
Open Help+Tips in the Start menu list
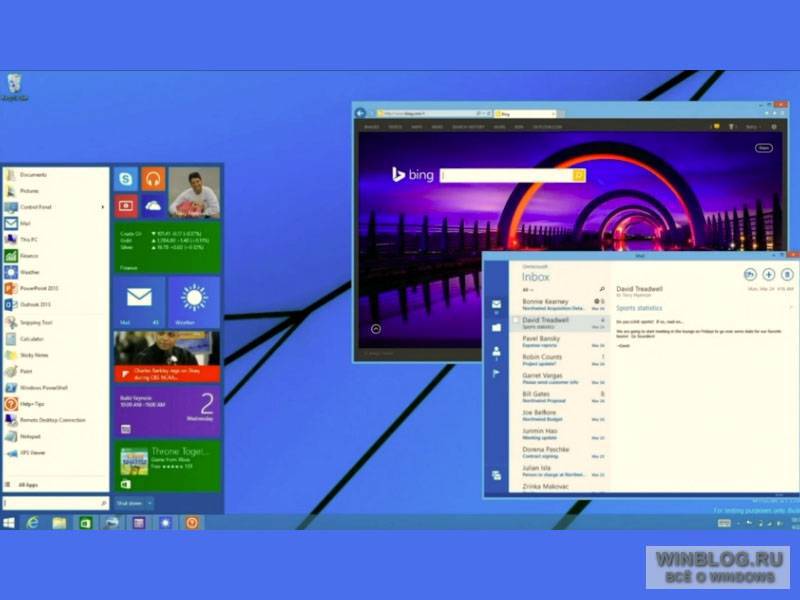pos(56,404)
